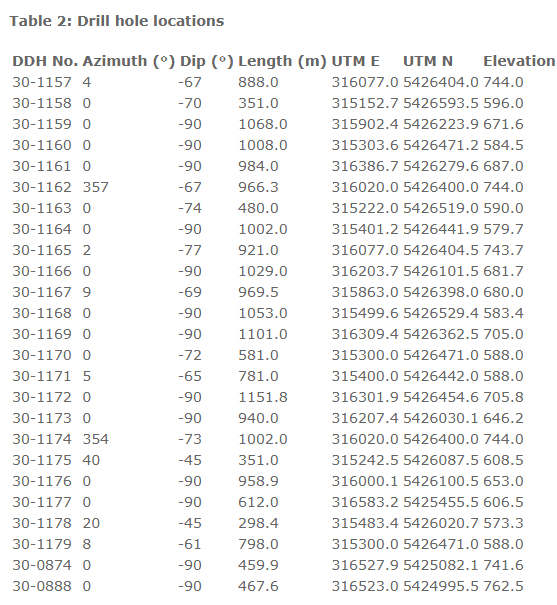This screenshot has width=557, height=605.
Task: Select elevation value 762.5
Action: (503, 586)
